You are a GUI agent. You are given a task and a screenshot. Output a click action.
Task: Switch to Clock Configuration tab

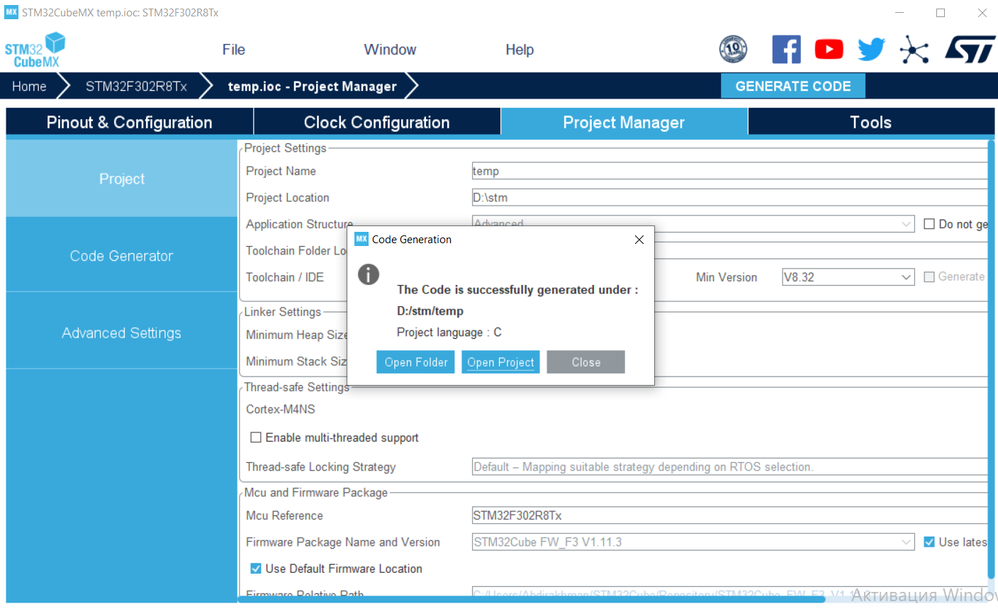tap(377, 122)
